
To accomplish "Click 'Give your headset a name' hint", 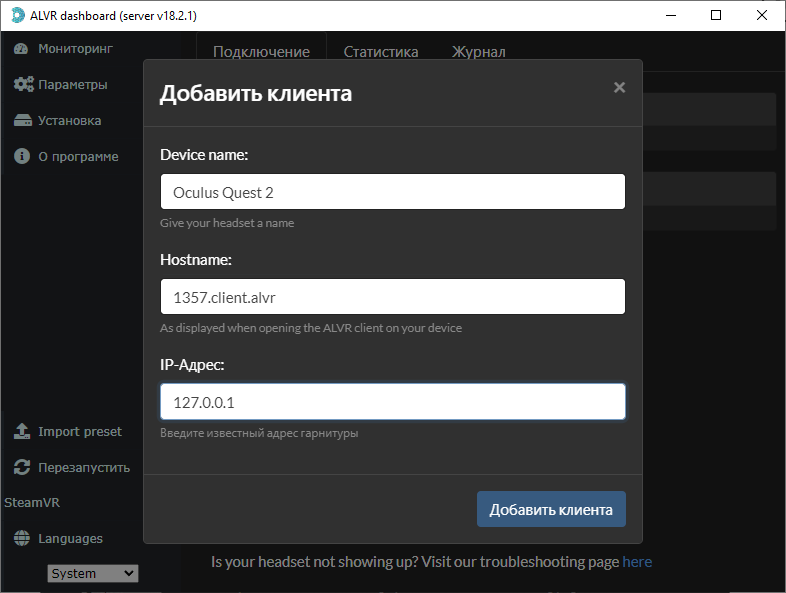I will click(x=227, y=223).
